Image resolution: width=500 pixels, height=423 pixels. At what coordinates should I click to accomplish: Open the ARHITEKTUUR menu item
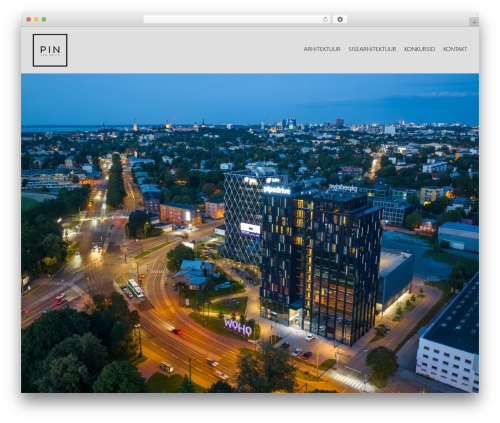tap(322, 49)
